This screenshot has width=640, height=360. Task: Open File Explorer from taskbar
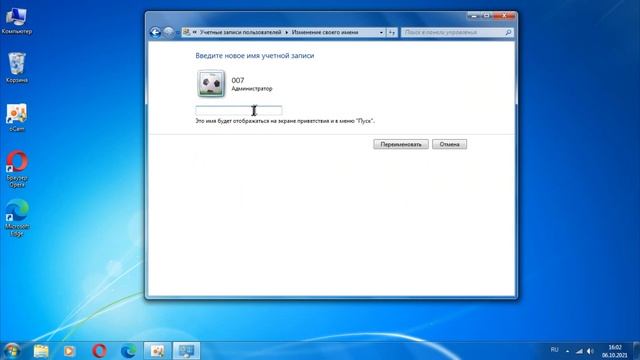41,351
